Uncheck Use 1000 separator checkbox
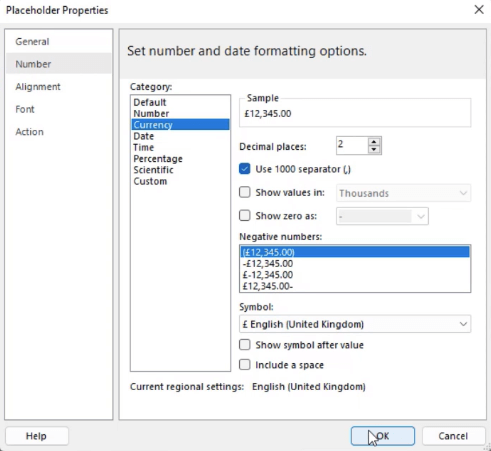Viewport: 491px width, 451px height. 245,169
